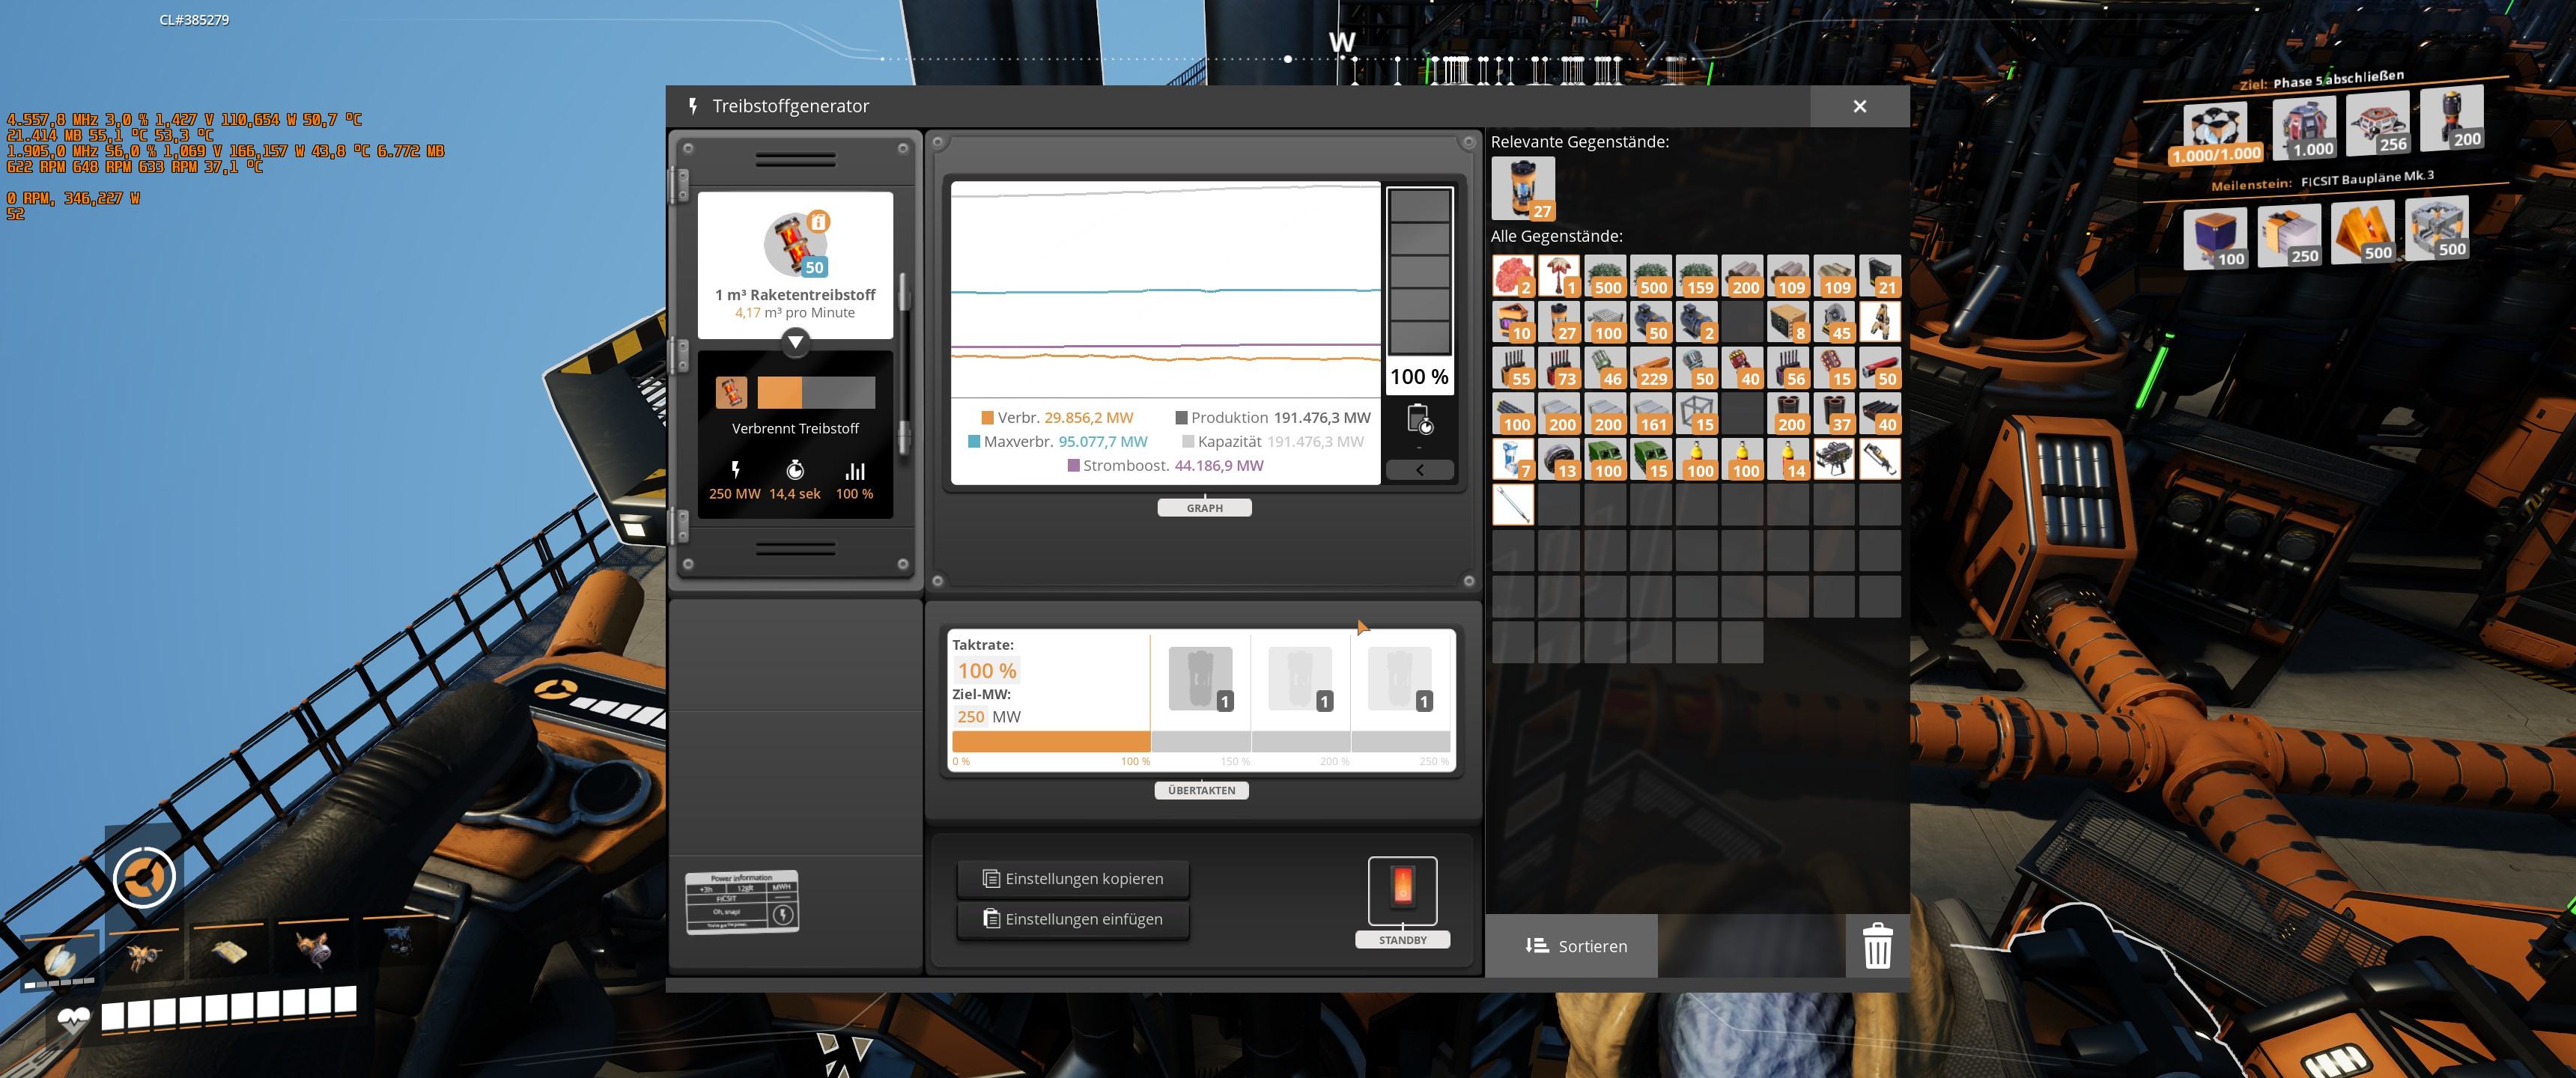Click the third power shard slot

tap(1400, 679)
